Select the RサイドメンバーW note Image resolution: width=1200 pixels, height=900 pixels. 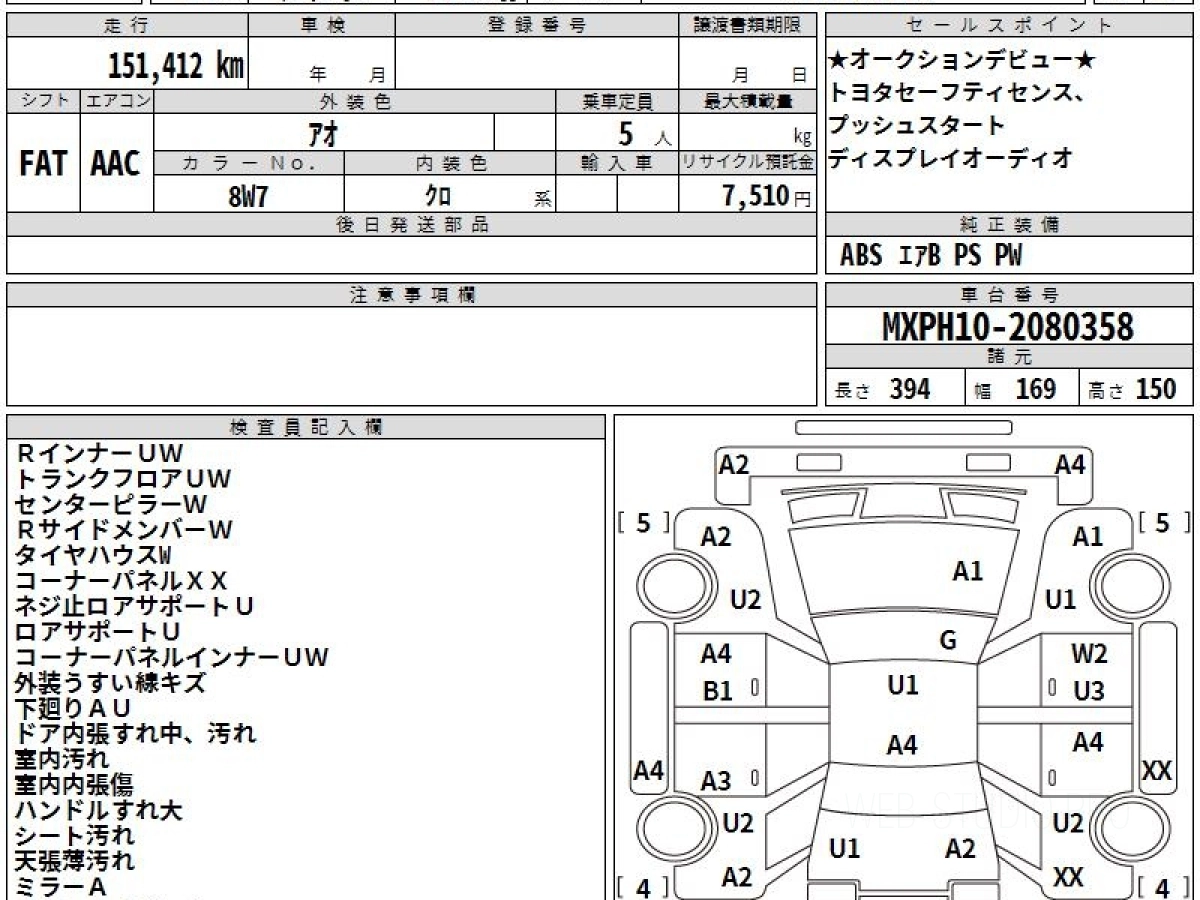pyautogui.click(x=123, y=530)
